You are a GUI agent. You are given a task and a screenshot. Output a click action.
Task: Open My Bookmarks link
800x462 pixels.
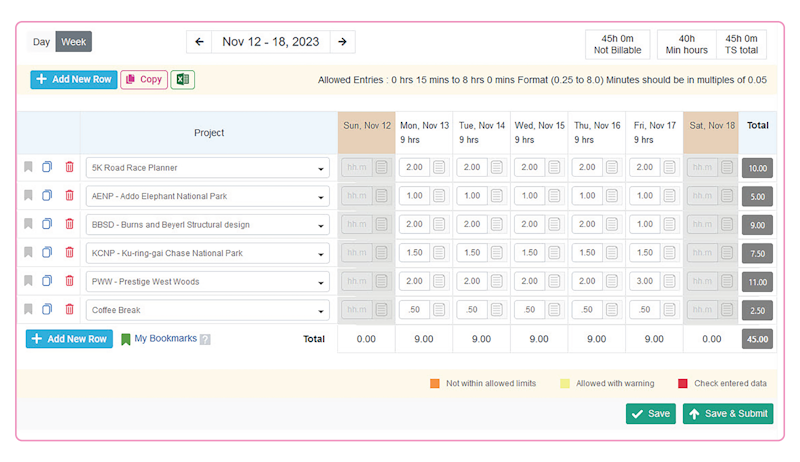click(x=165, y=339)
